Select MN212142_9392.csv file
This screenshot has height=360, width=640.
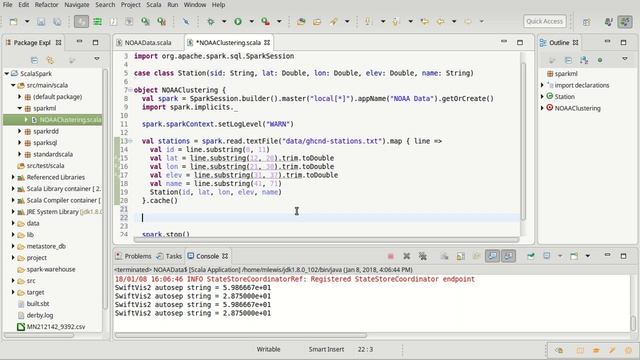point(56,327)
